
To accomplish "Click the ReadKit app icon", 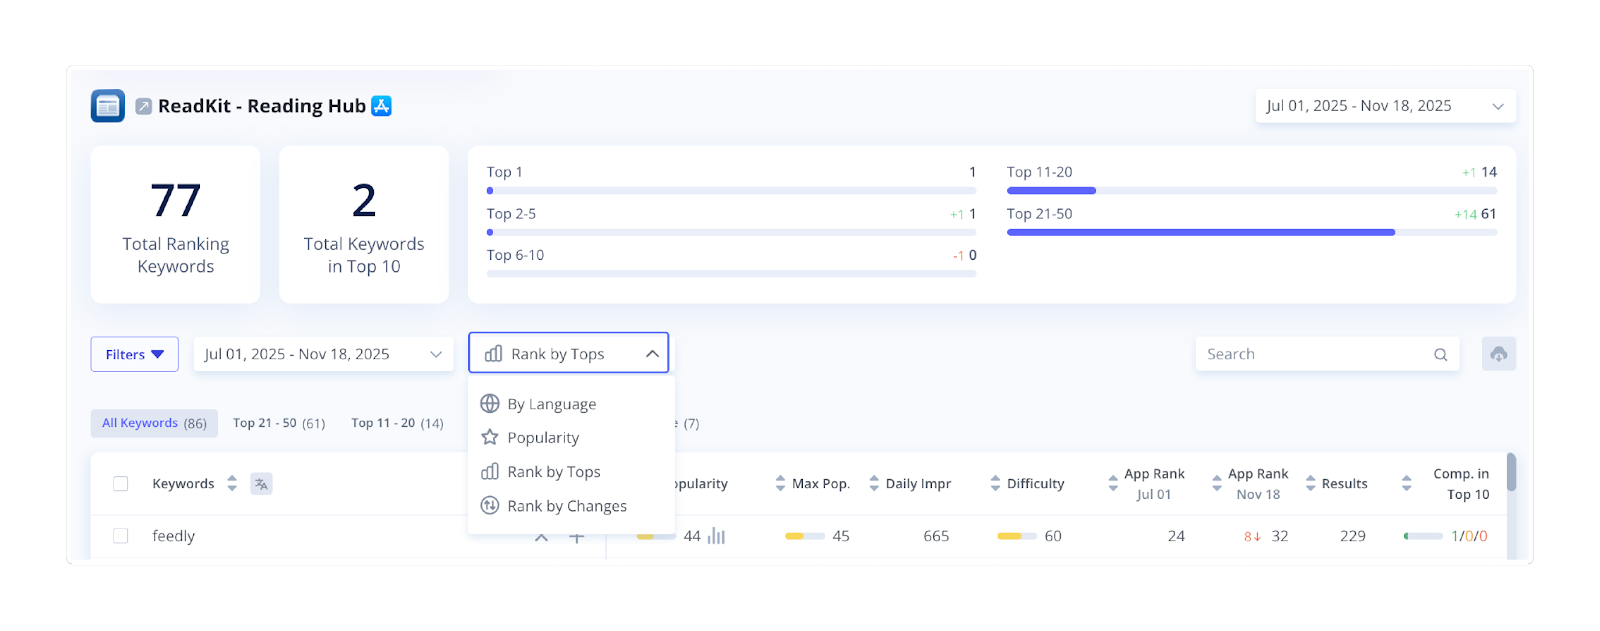I will coord(108,106).
